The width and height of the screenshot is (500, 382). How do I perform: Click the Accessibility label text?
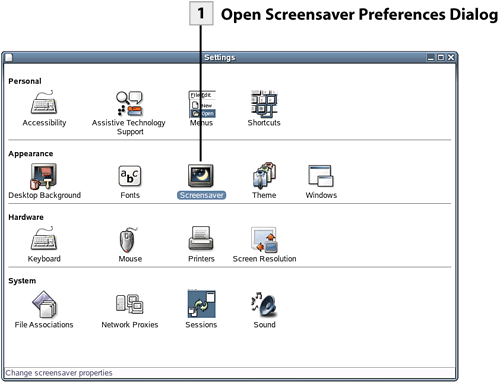[x=44, y=123]
